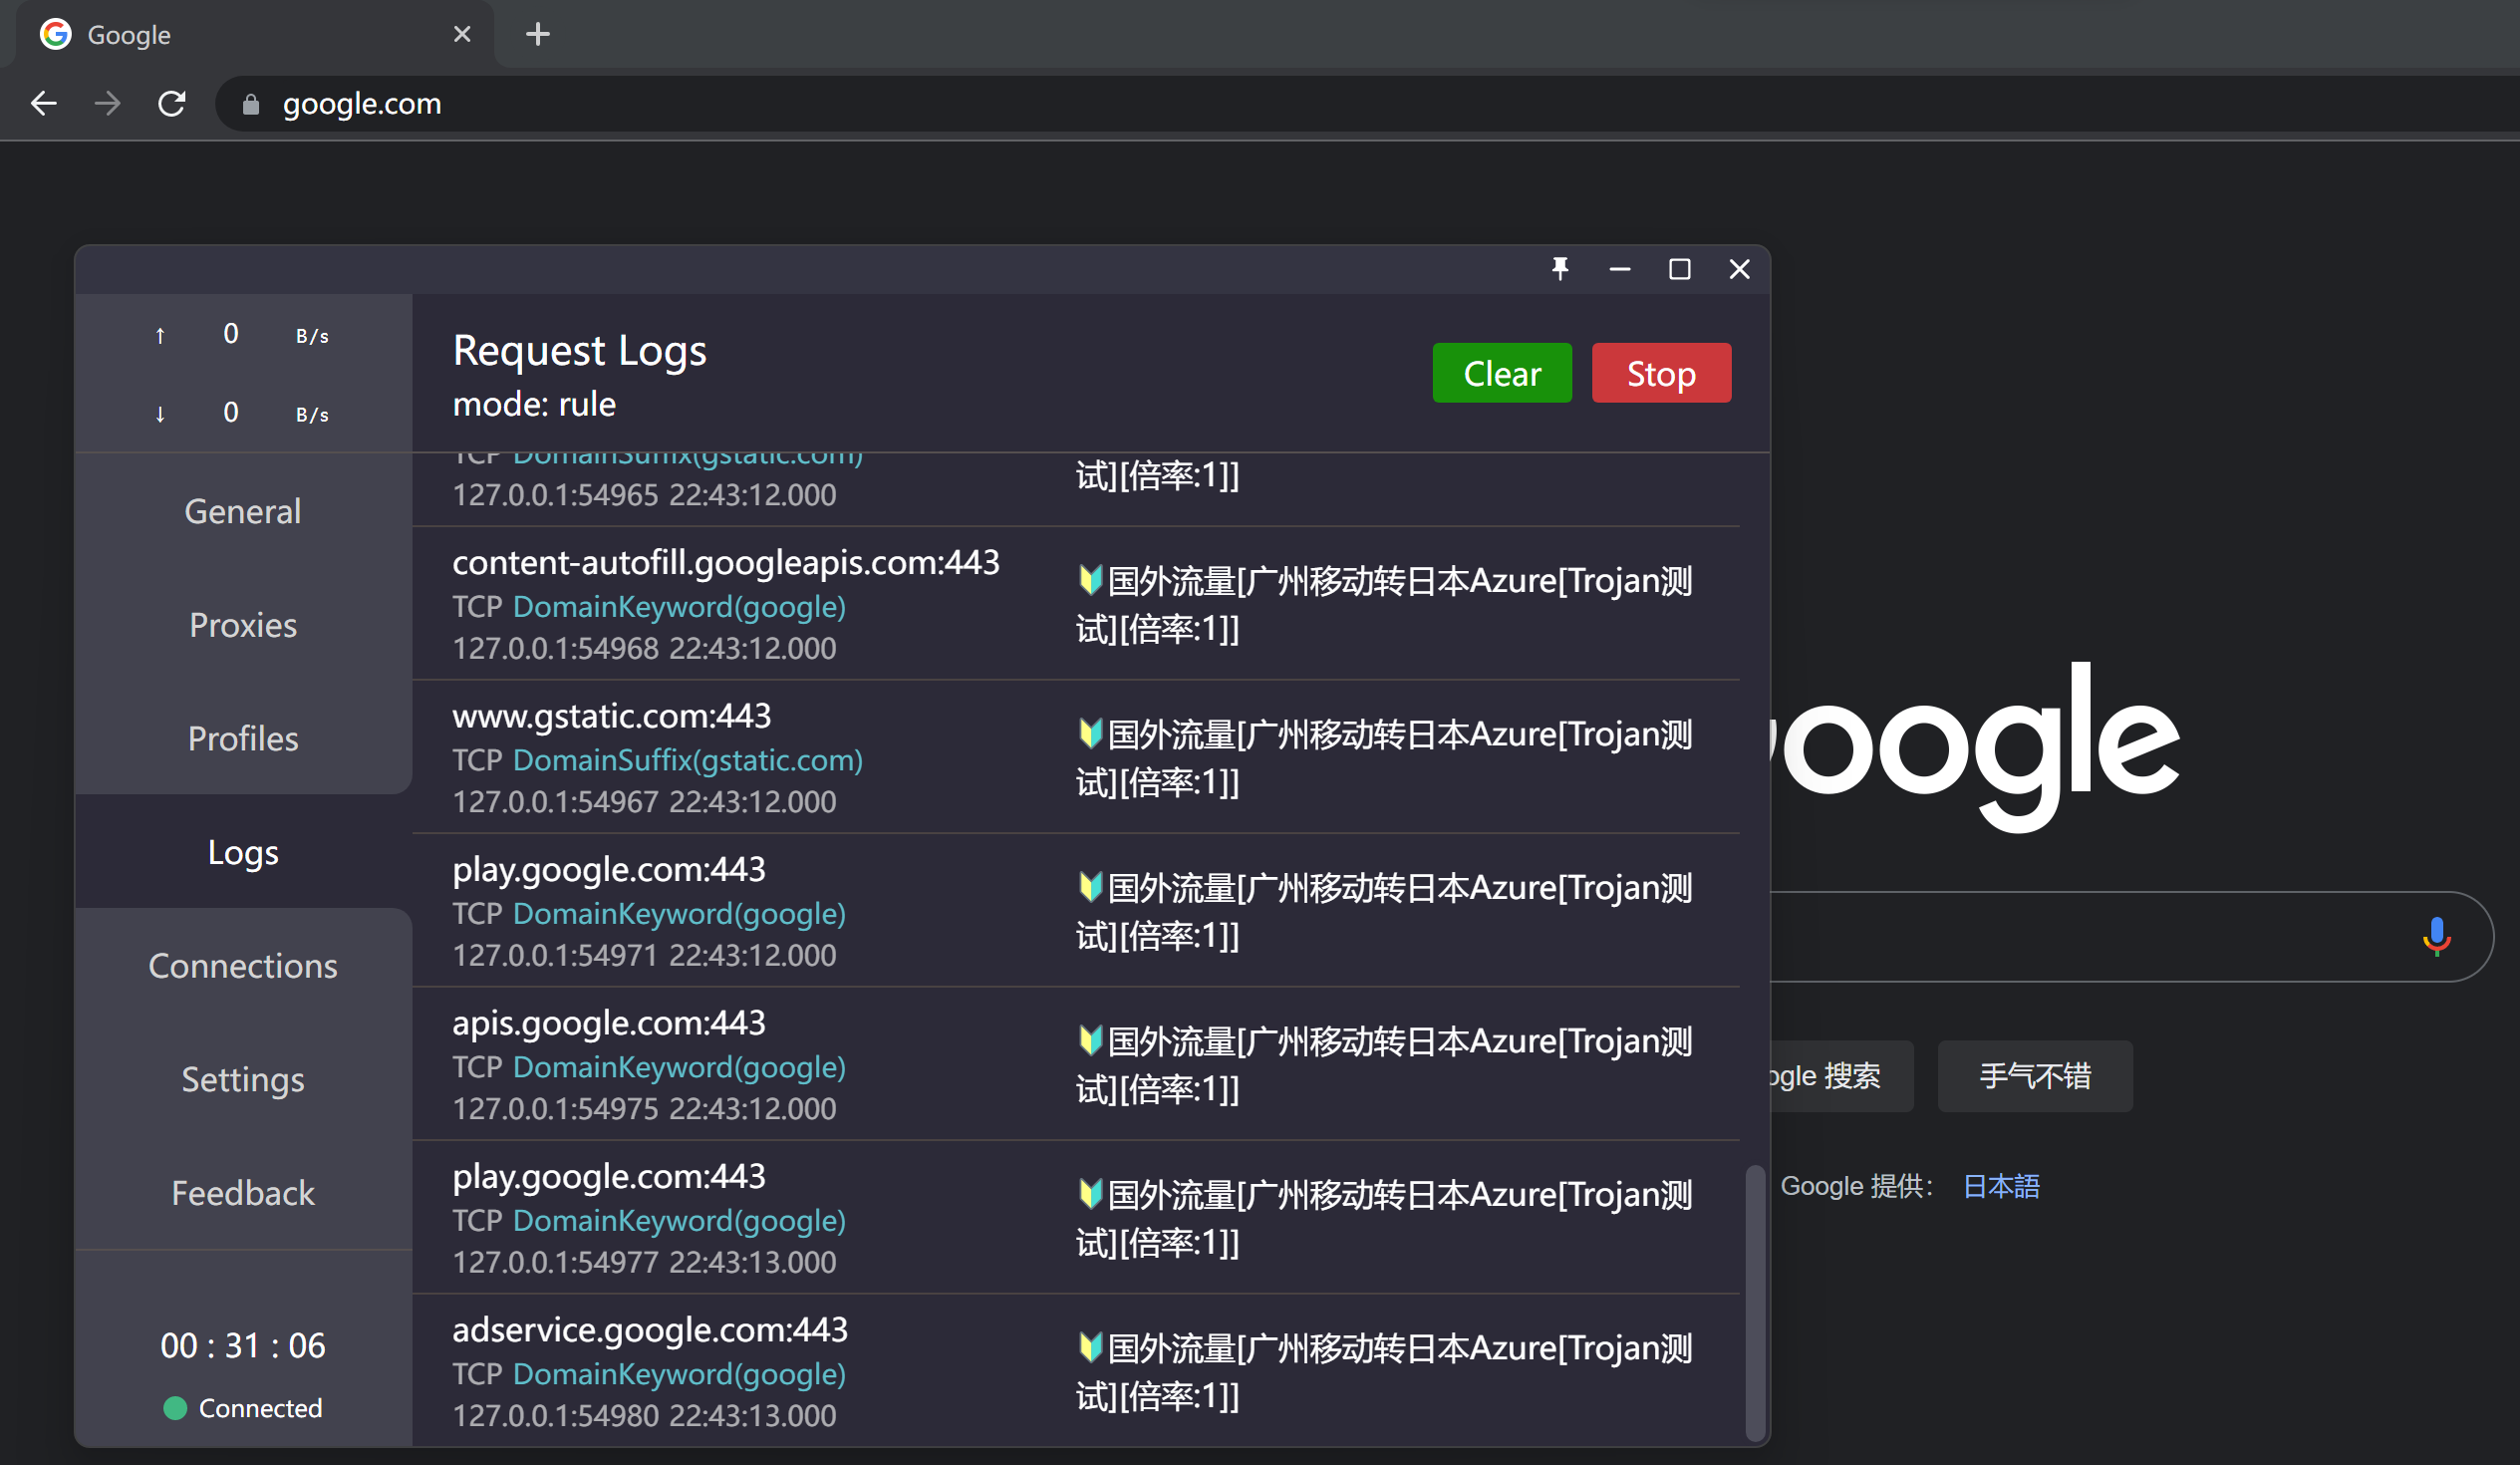View site security lock info
This screenshot has height=1465, width=2520.
(x=251, y=104)
